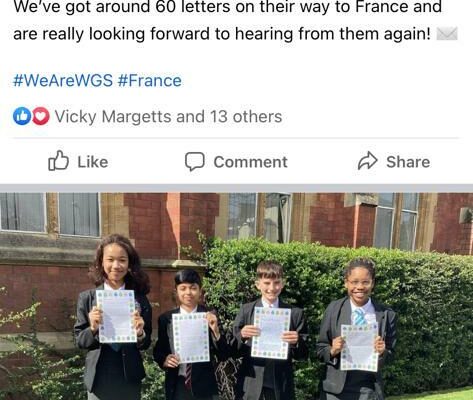Tap the Share text label
This screenshot has height=400, width=473.
tap(408, 162)
